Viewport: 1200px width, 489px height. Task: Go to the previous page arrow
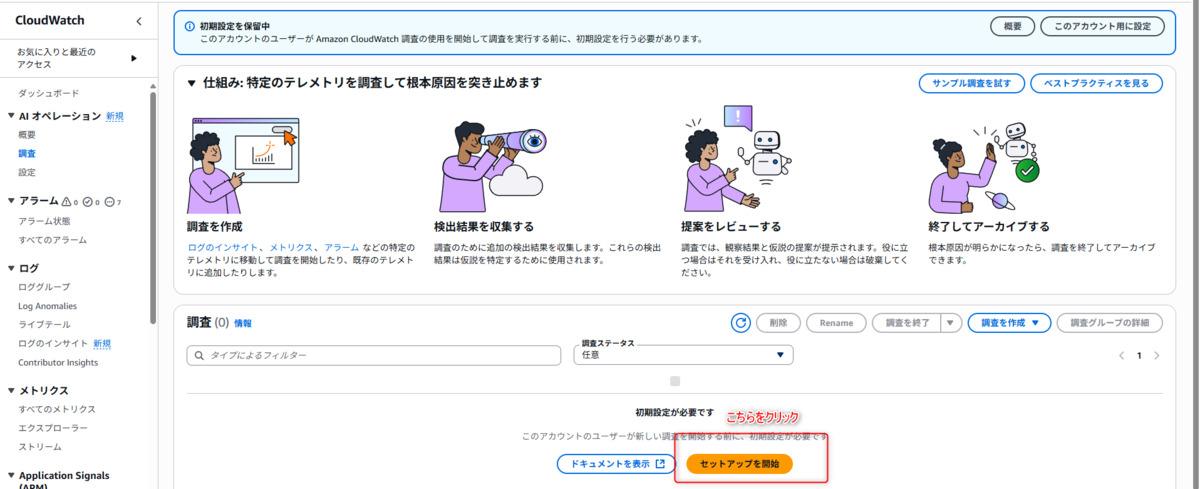pyautogui.click(x=1121, y=355)
